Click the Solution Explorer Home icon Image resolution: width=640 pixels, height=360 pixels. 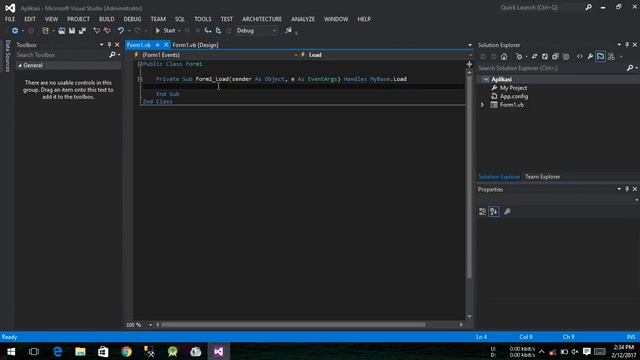point(504,56)
